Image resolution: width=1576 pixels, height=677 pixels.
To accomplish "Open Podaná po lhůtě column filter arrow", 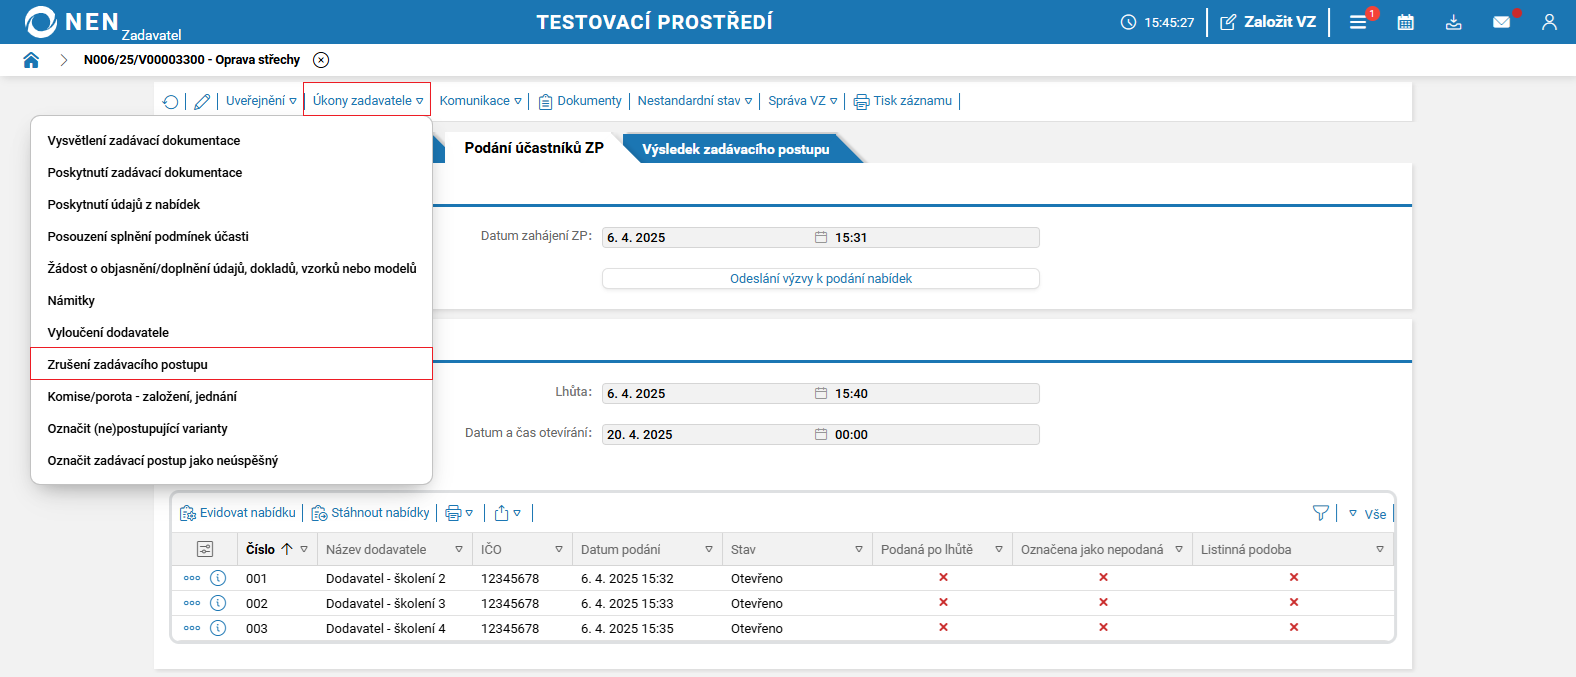I will coord(999,550).
